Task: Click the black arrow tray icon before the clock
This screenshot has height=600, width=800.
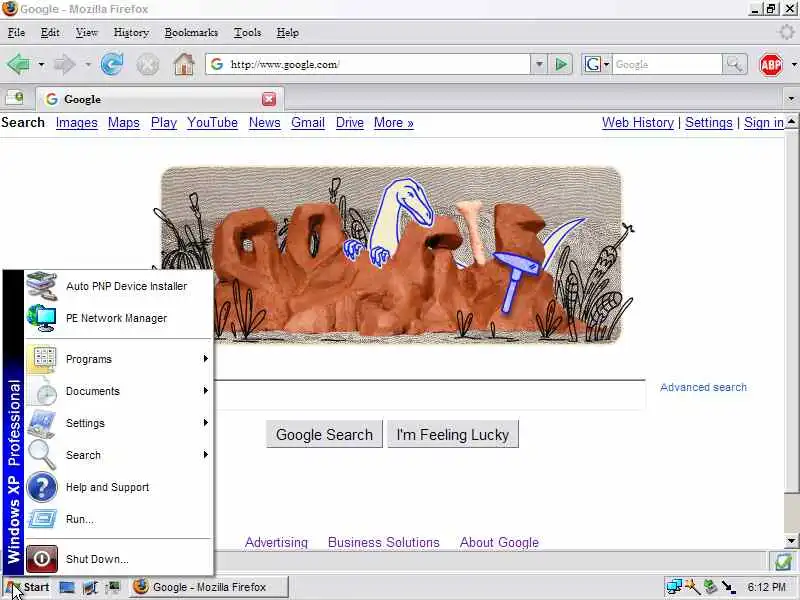Action: pos(729,587)
